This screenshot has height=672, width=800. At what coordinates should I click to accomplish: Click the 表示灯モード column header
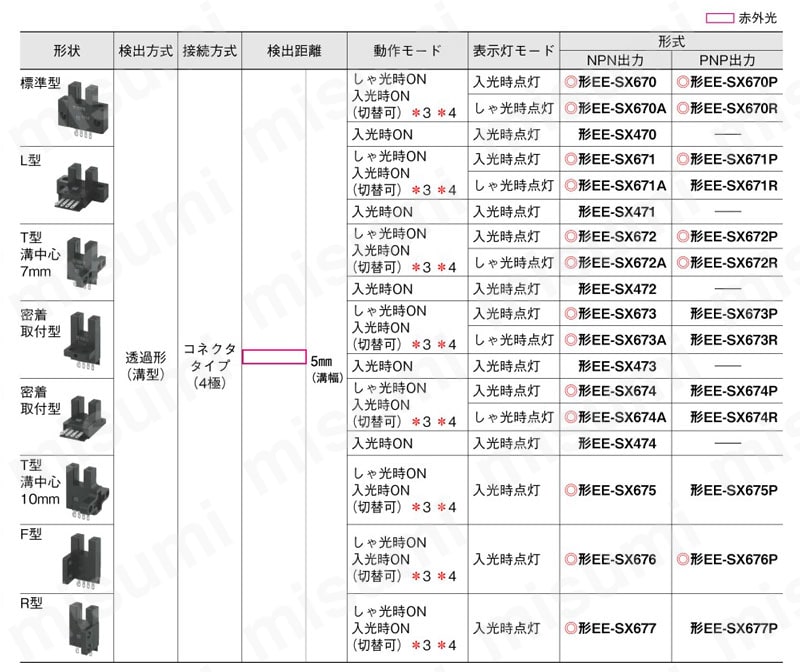[513, 51]
